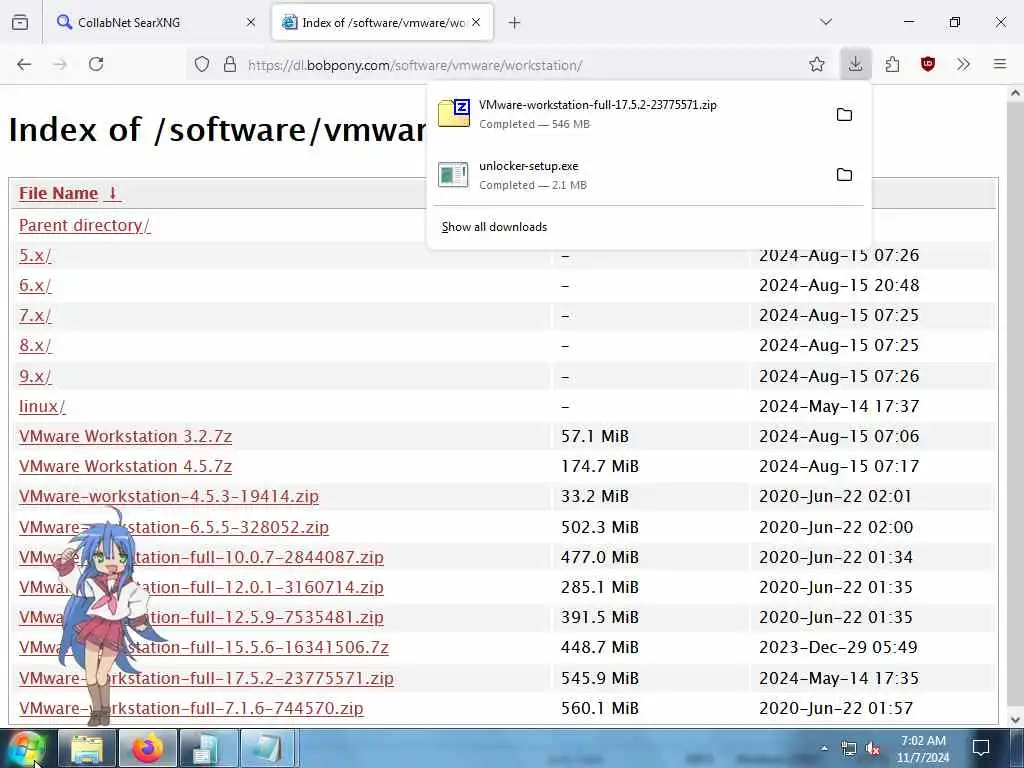
Task: Expand the list all tabs dropdown
Action: [x=825, y=22]
